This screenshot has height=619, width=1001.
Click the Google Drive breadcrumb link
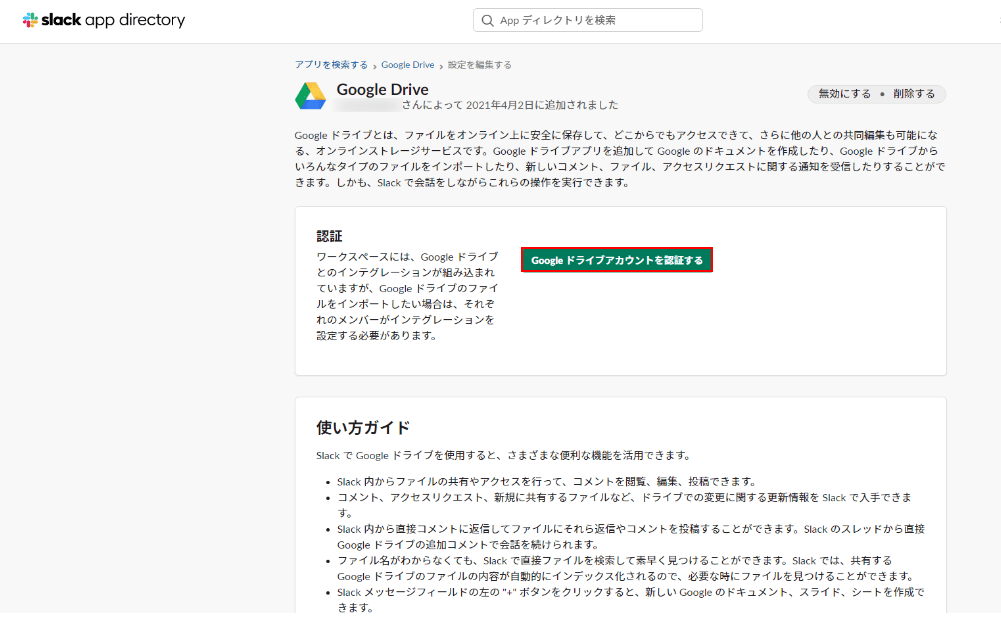point(407,63)
